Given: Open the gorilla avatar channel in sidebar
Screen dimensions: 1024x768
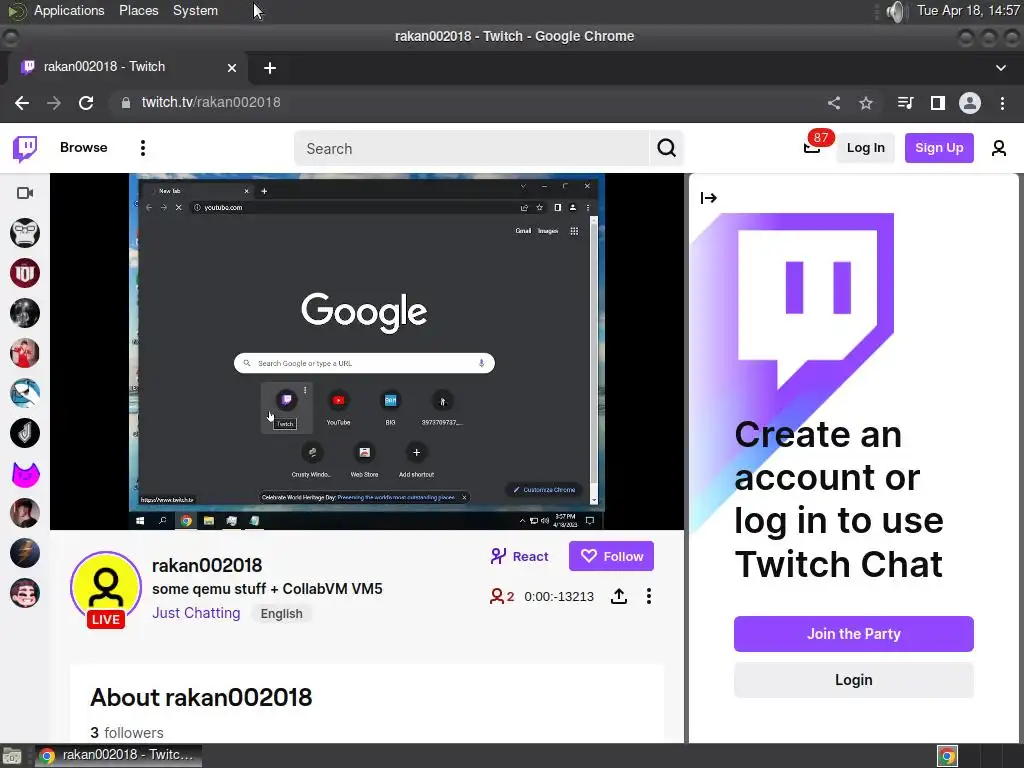Looking at the screenshot, I should [x=25, y=233].
